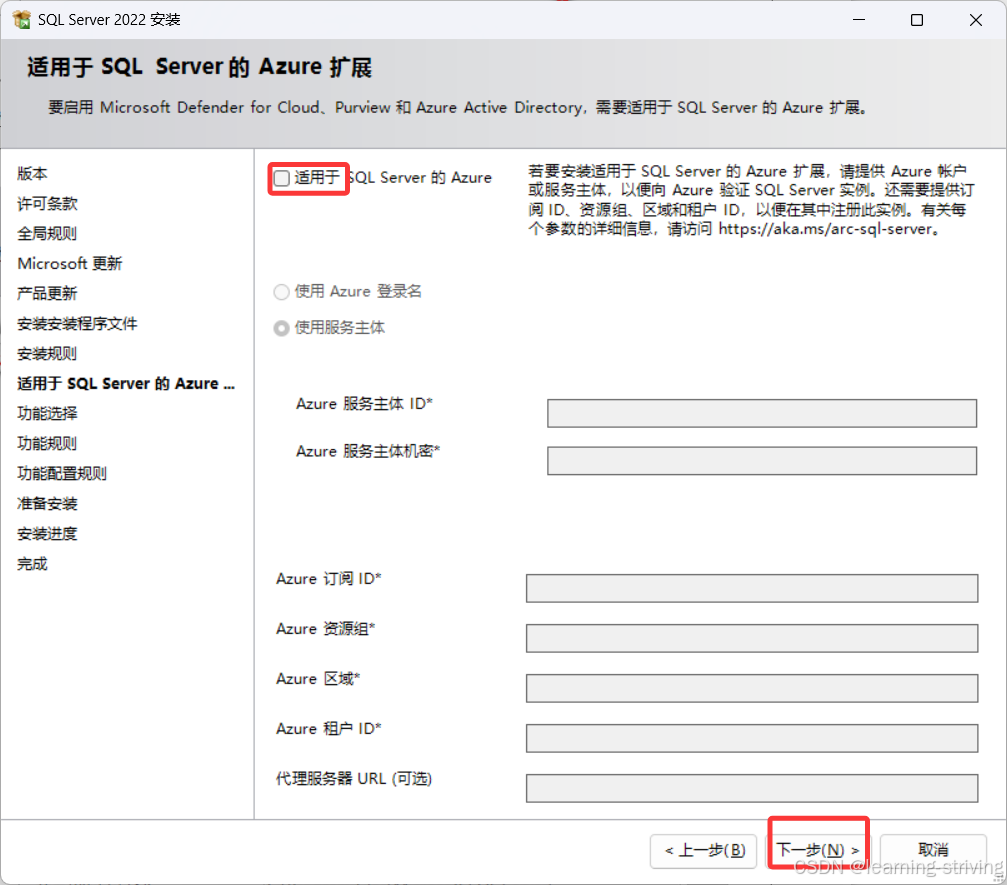Select 全局规则 step in sidebar
The height and width of the screenshot is (885, 1007).
47,233
